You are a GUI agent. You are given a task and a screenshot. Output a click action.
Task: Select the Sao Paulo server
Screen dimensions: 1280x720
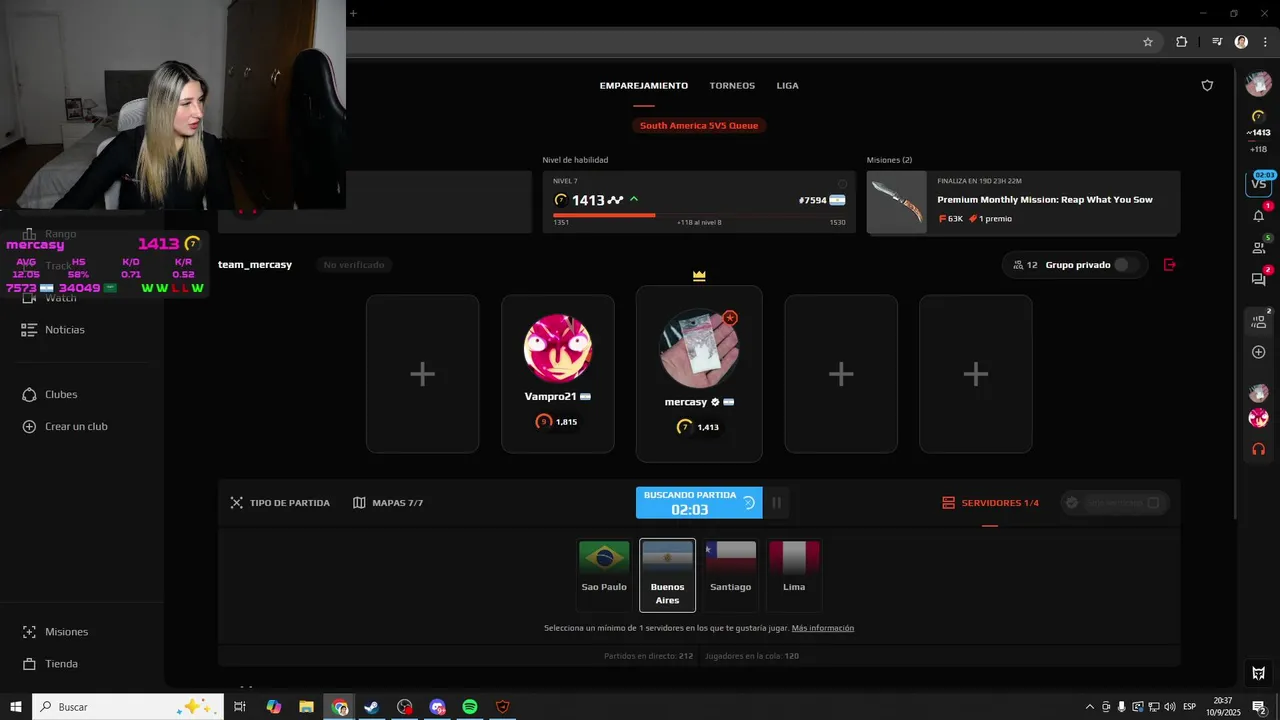(x=604, y=575)
